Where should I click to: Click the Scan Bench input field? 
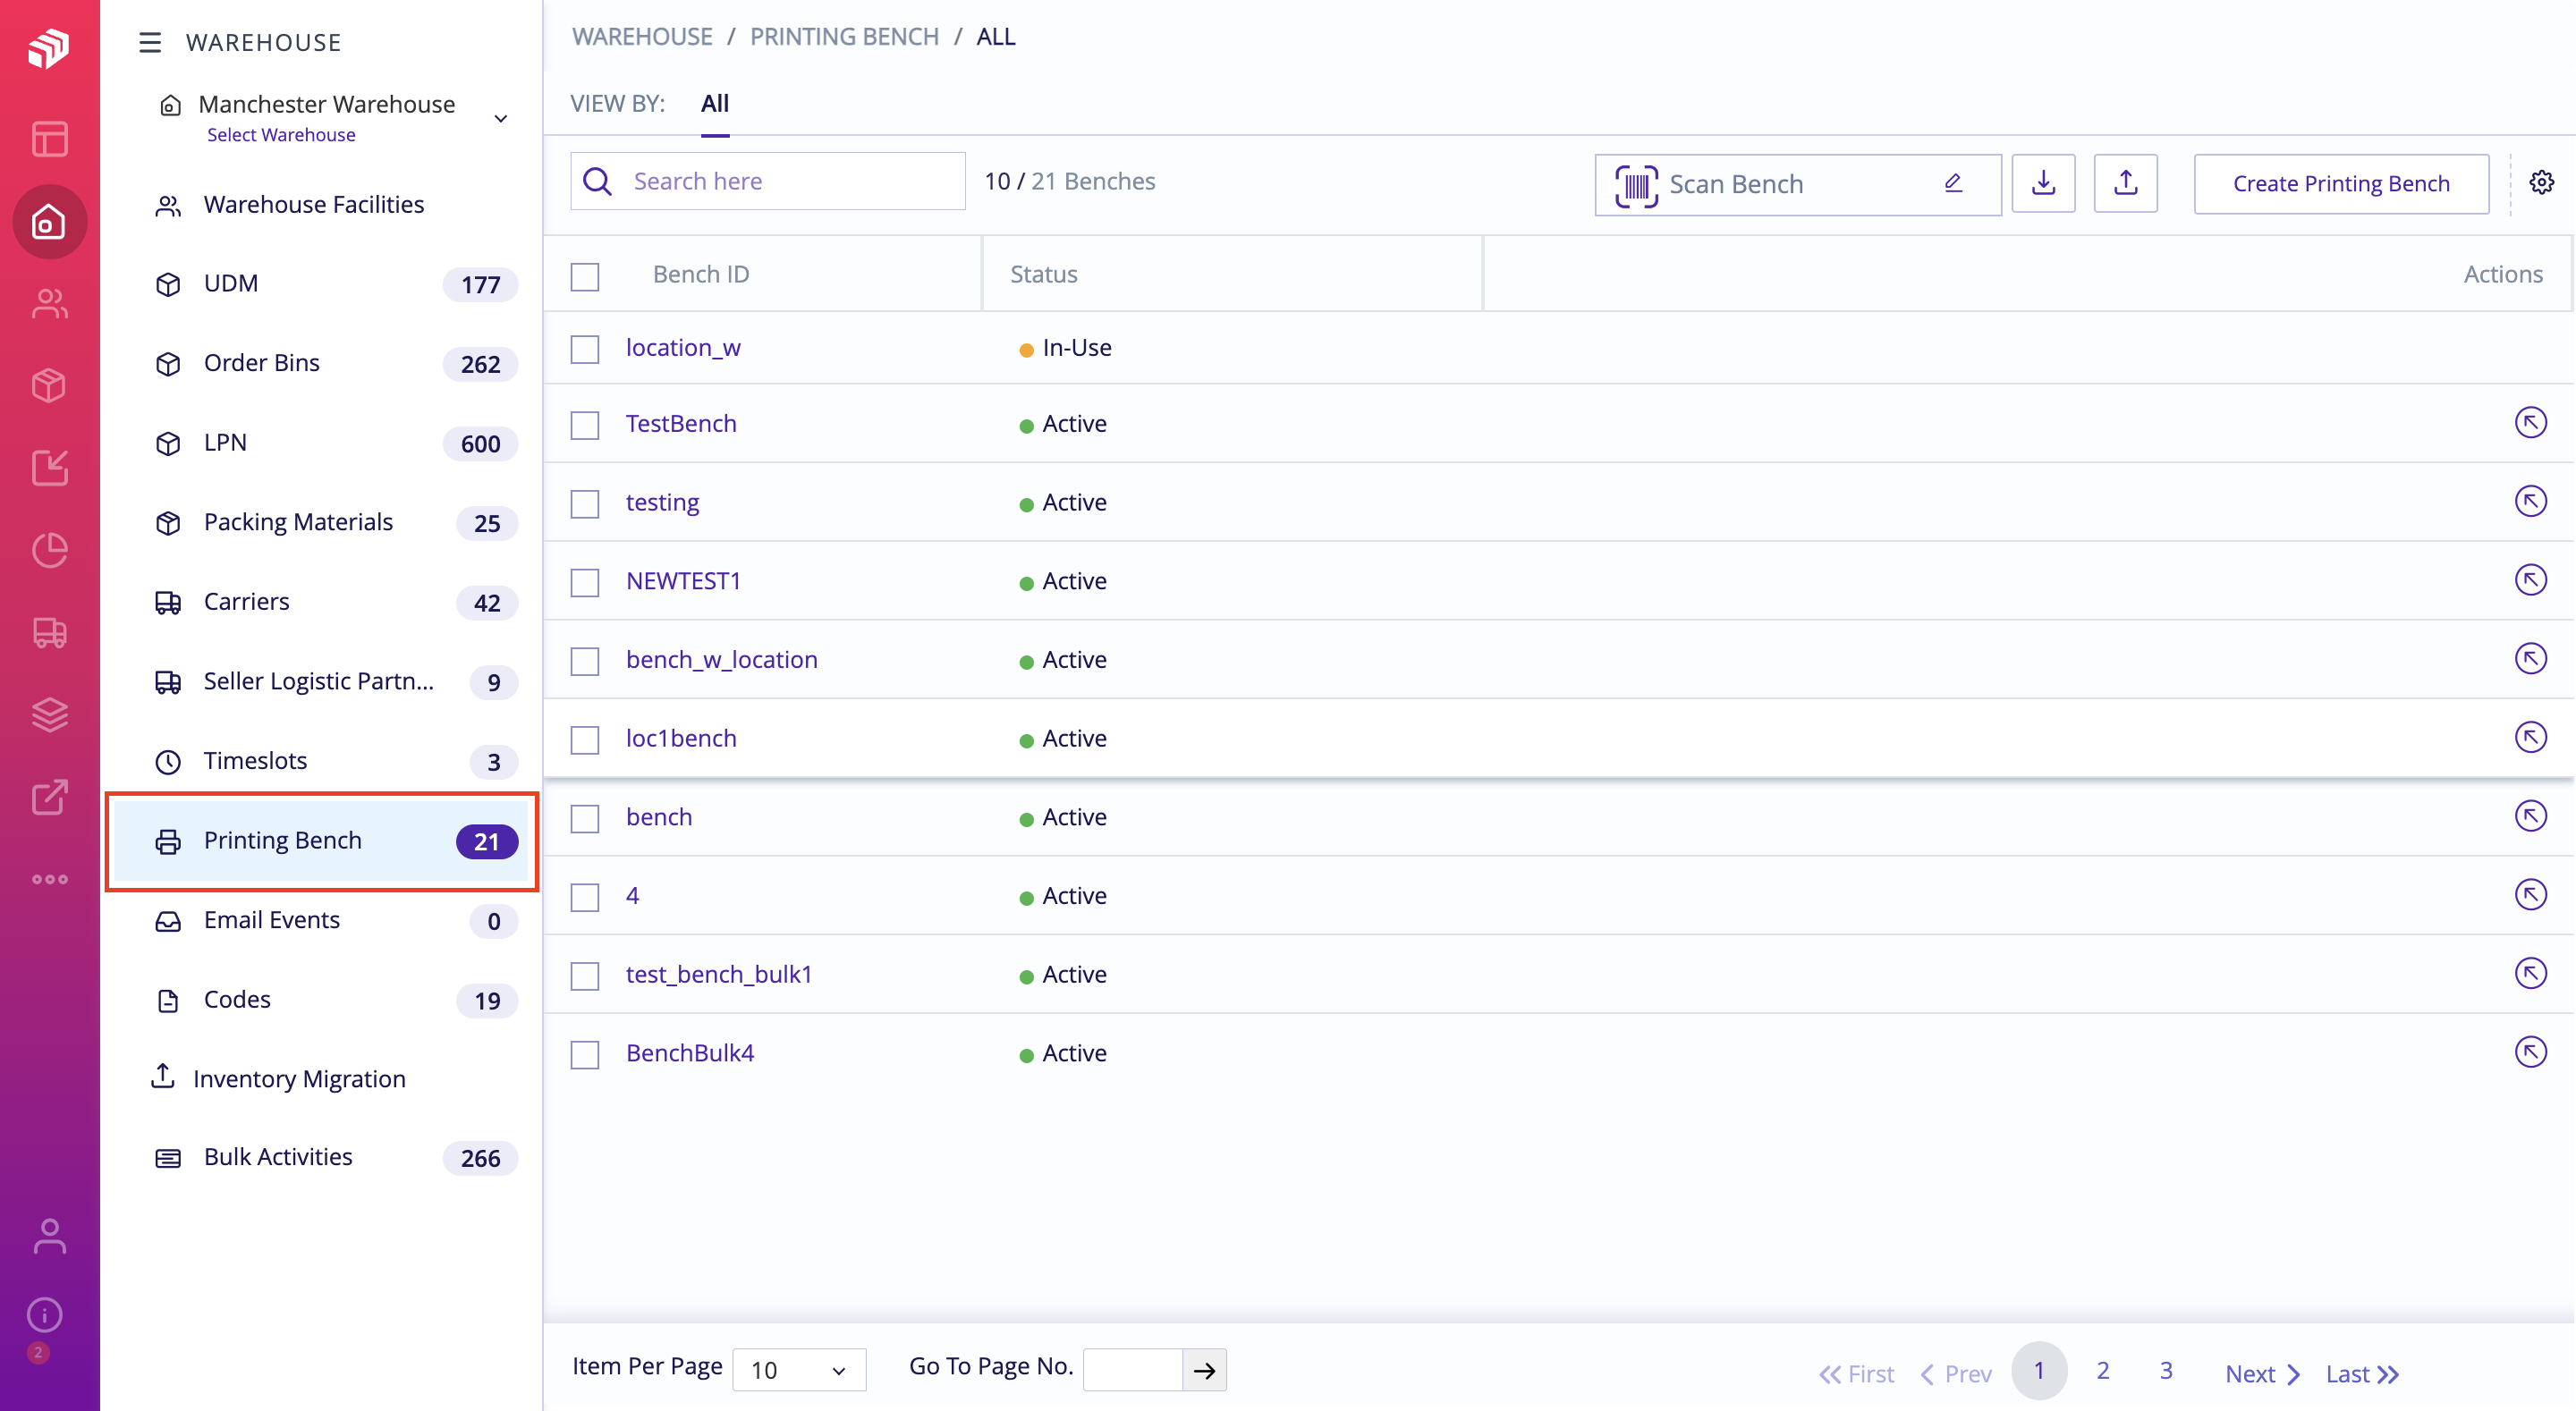coord(1798,185)
